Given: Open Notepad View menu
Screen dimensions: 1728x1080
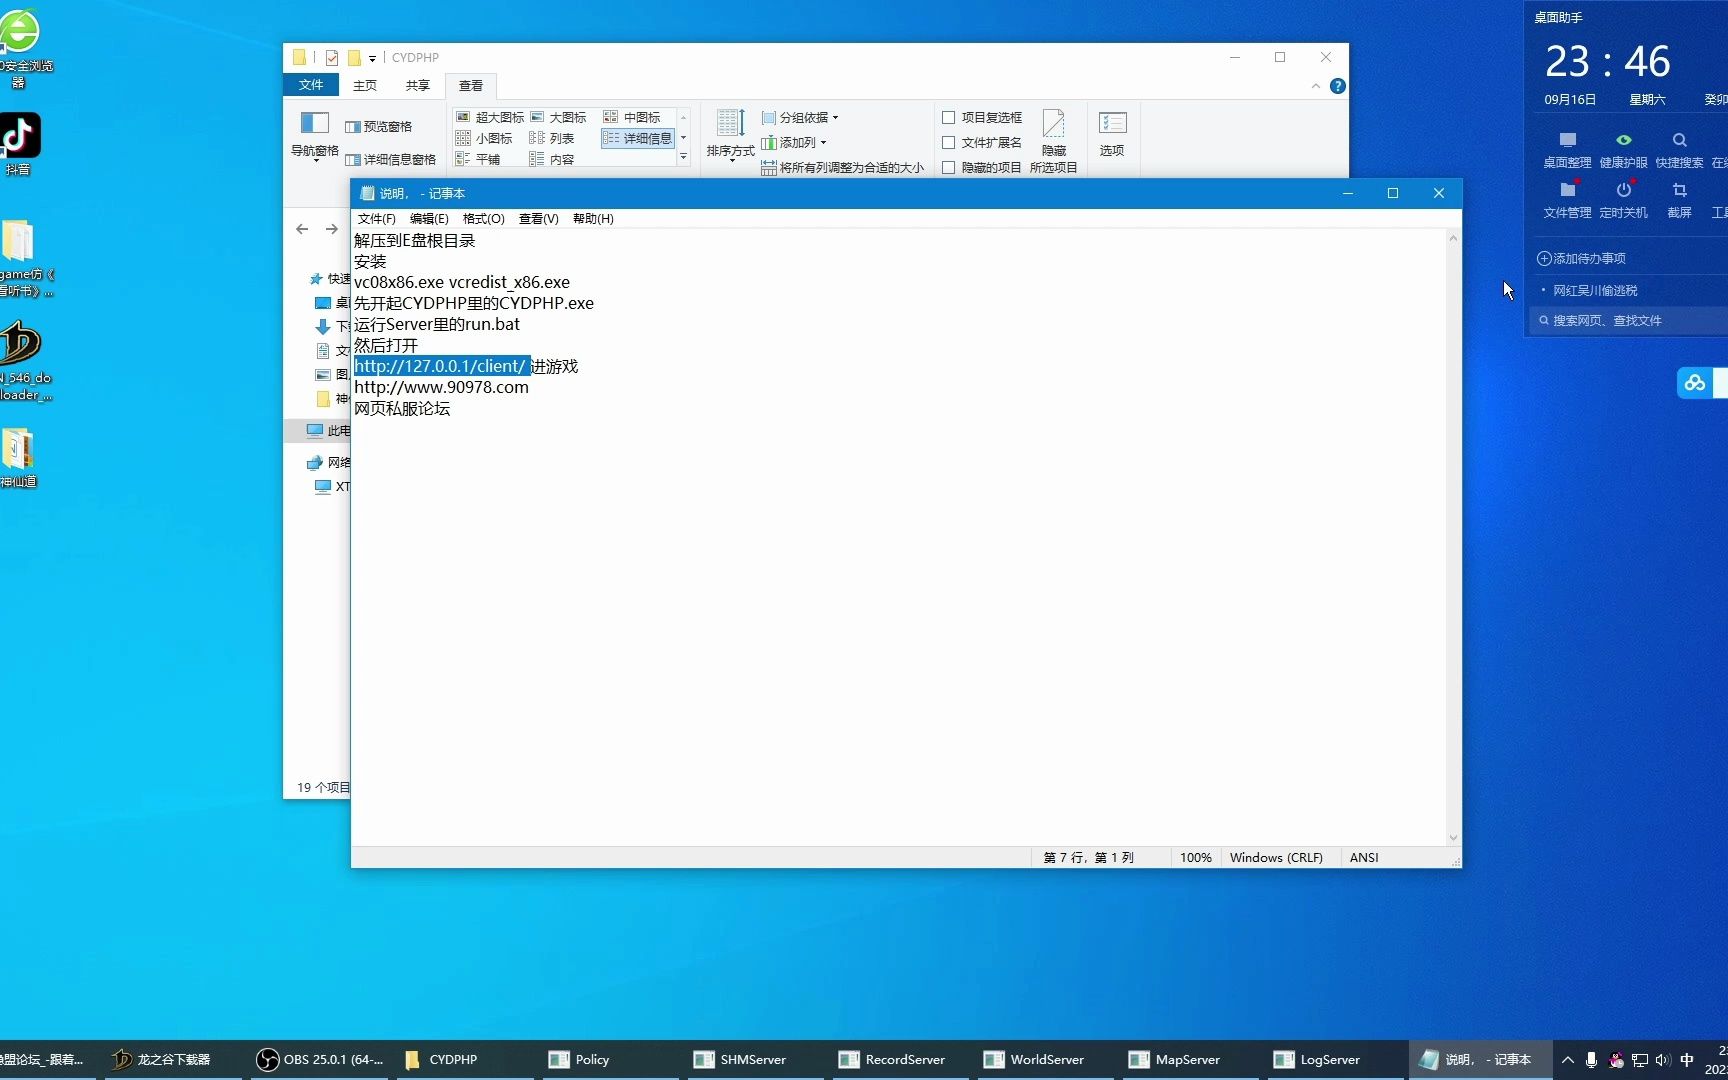Looking at the screenshot, I should (x=538, y=218).
